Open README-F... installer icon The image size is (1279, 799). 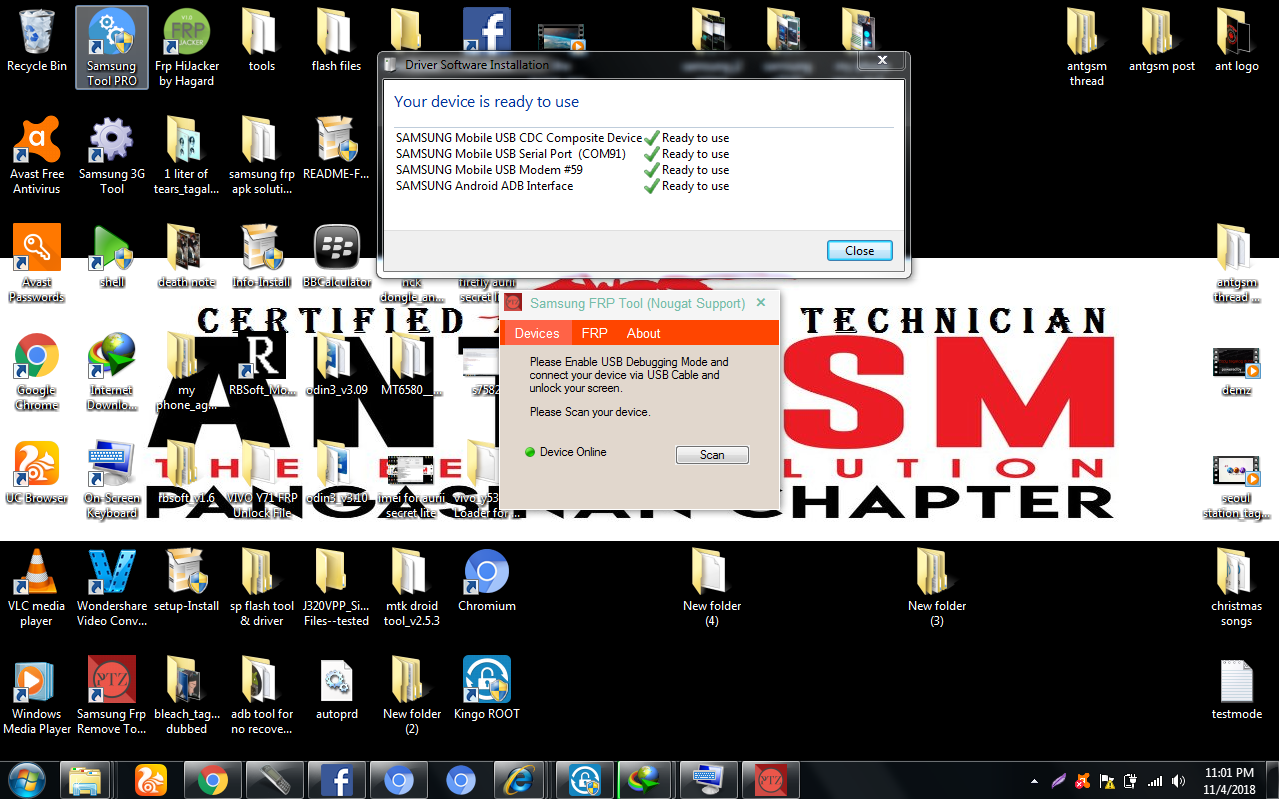[337, 148]
